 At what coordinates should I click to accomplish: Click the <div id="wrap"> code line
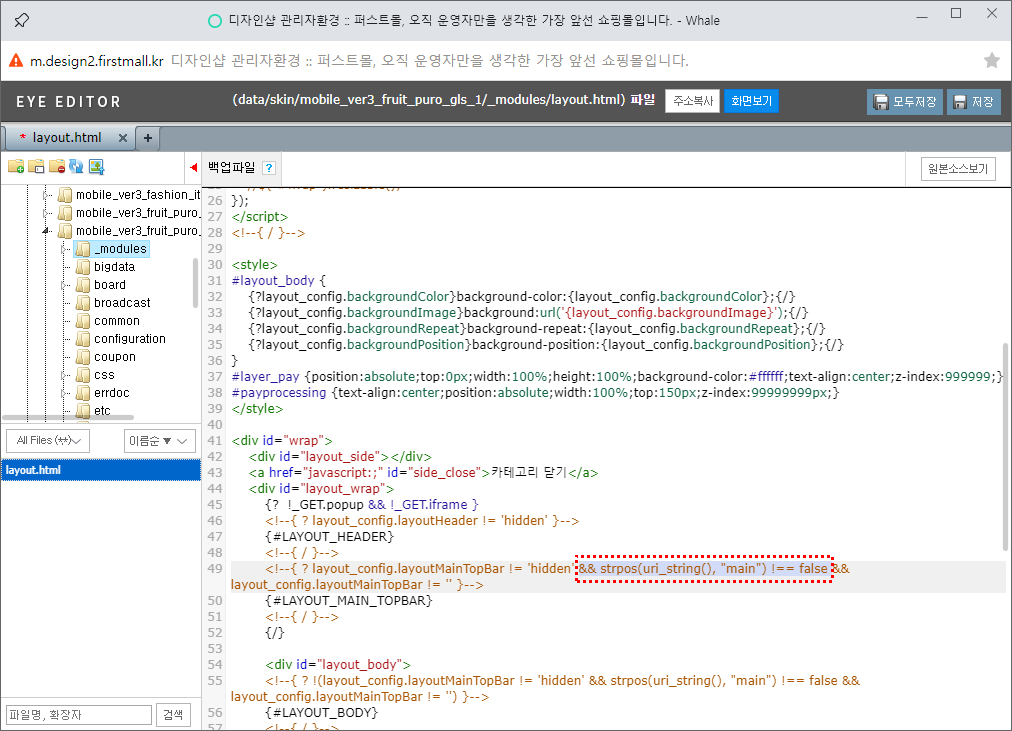[x=282, y=441]
